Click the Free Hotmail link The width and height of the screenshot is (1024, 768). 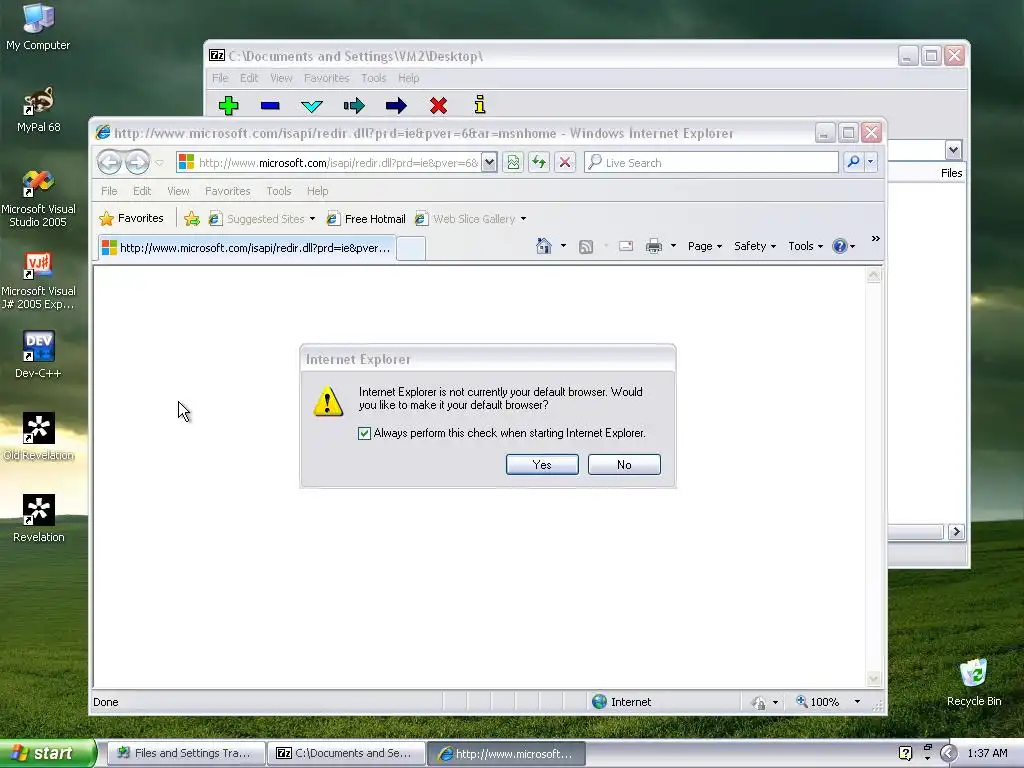pos(366,219)
